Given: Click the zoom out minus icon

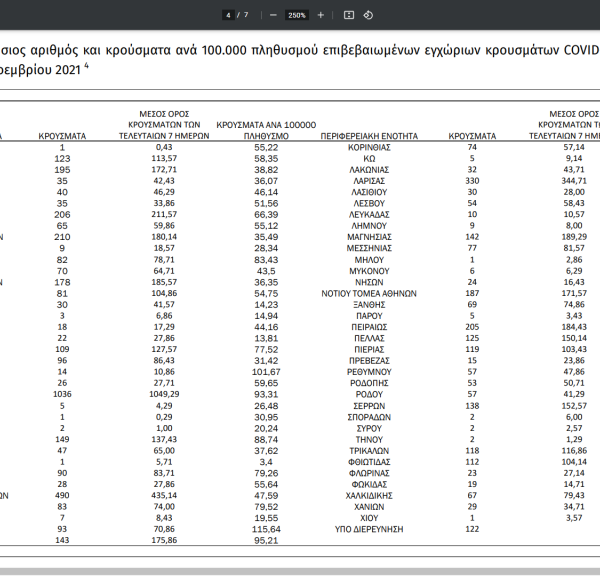Looking at the screenshot, I should pos(273,15).
